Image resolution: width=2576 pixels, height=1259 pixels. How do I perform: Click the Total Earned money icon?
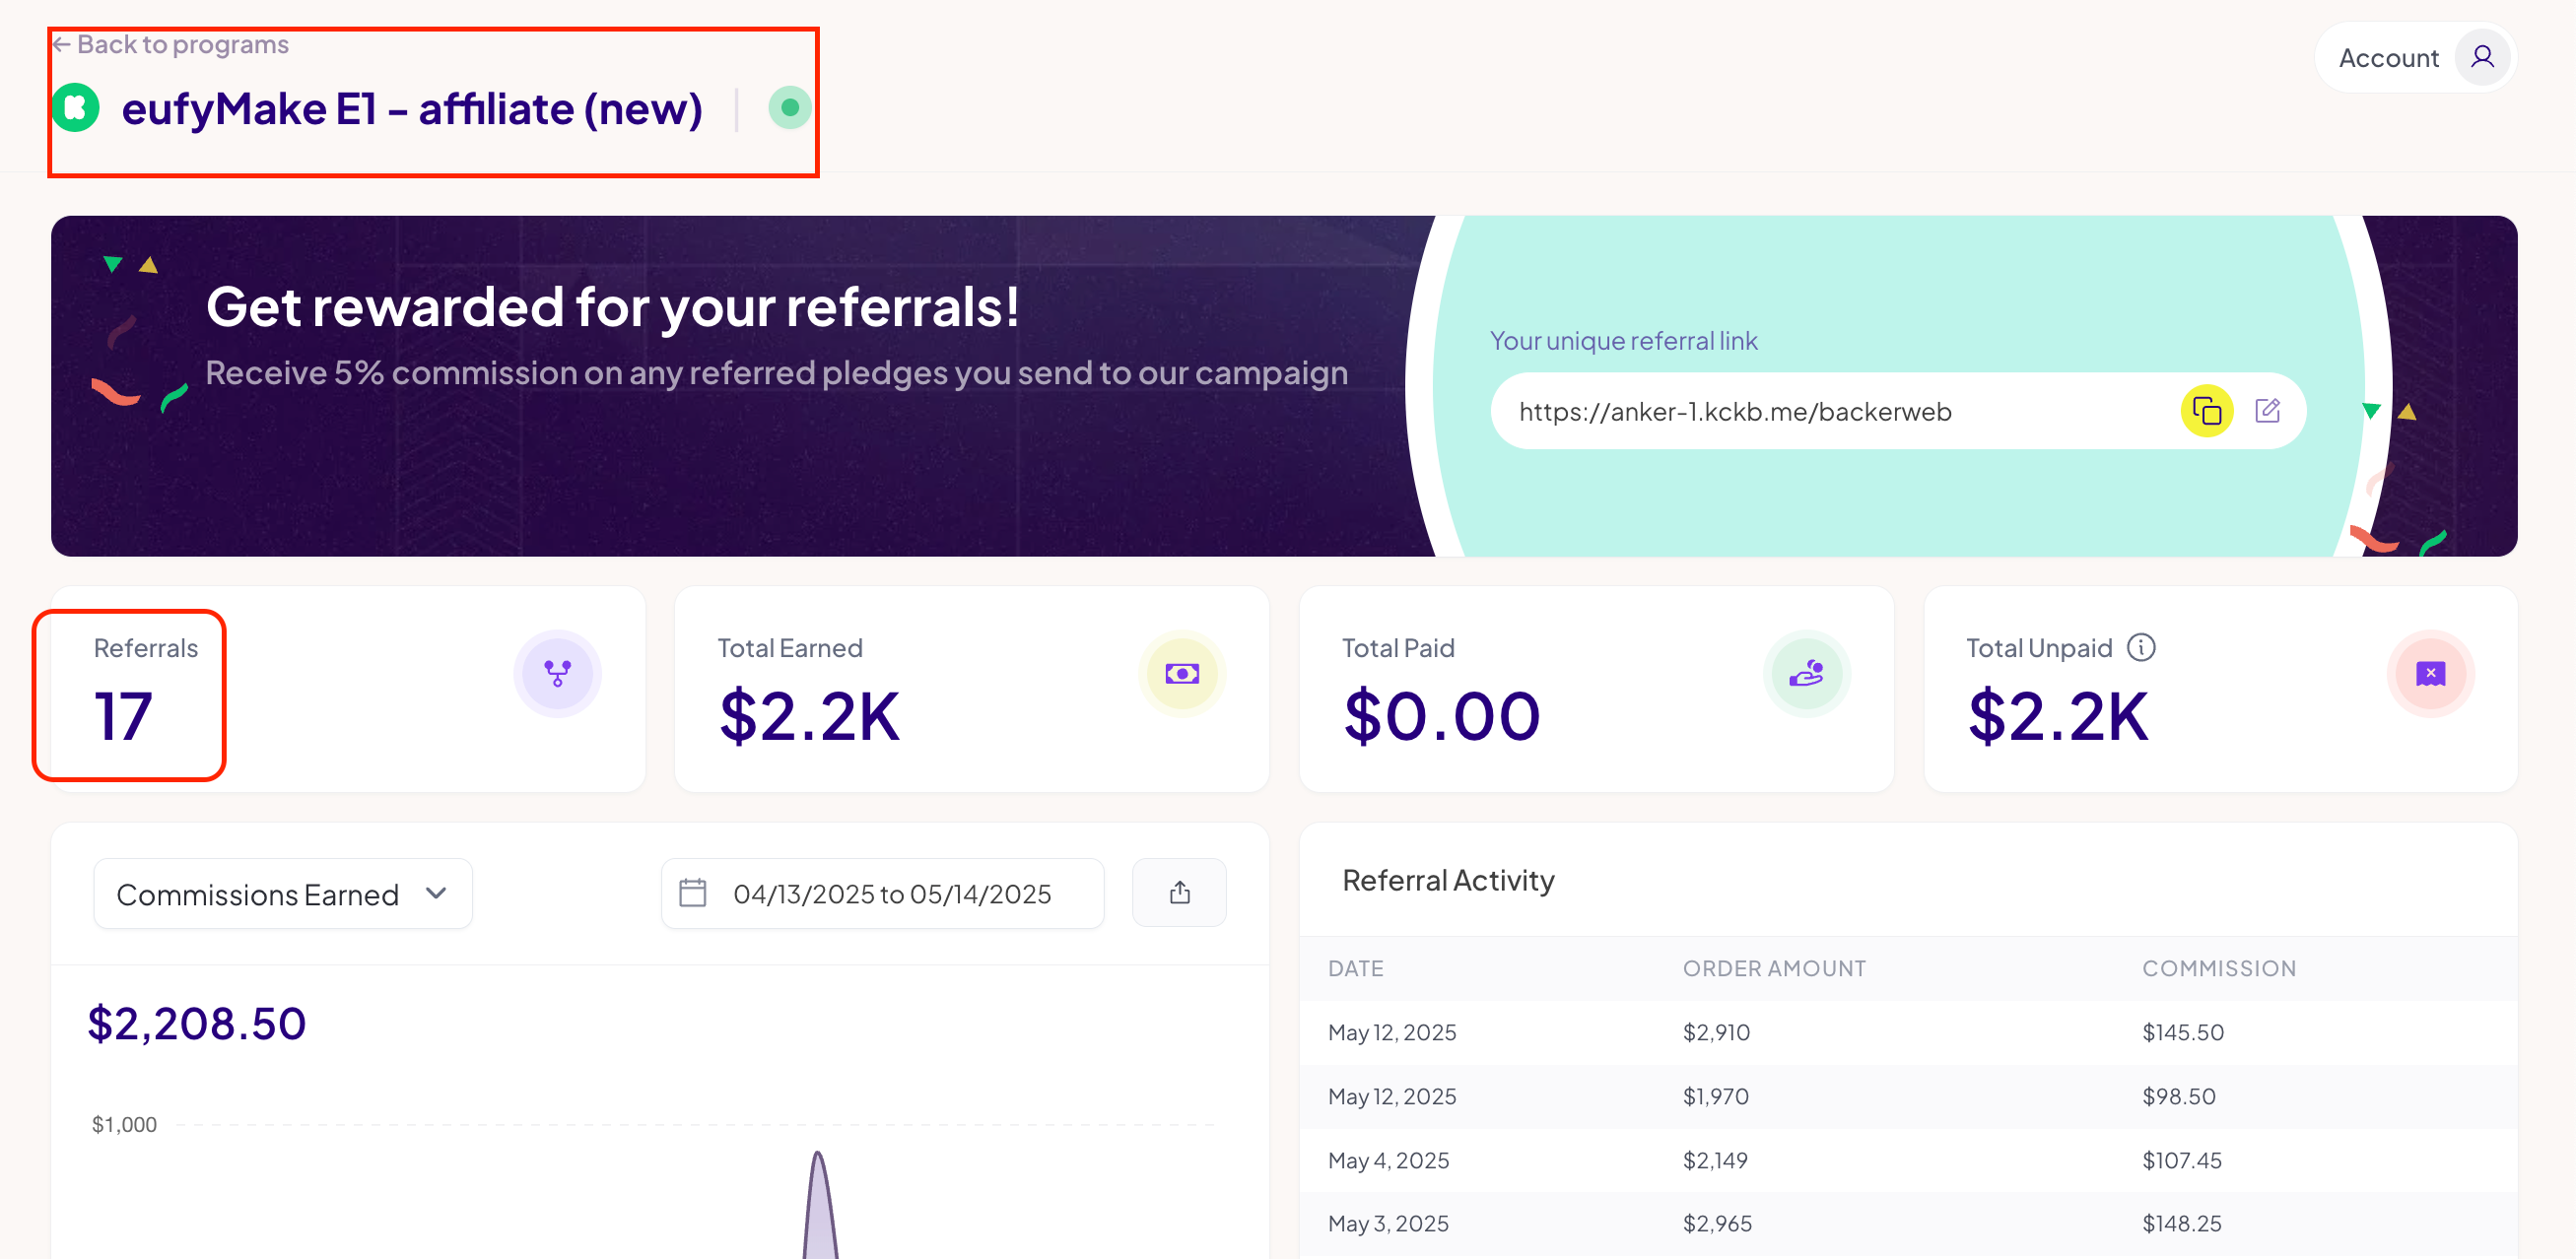pos(1181,673)
